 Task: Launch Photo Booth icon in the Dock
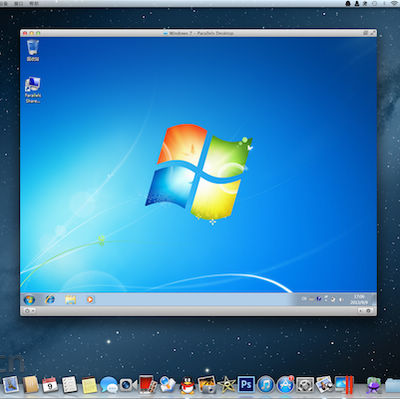click(148, 385)
